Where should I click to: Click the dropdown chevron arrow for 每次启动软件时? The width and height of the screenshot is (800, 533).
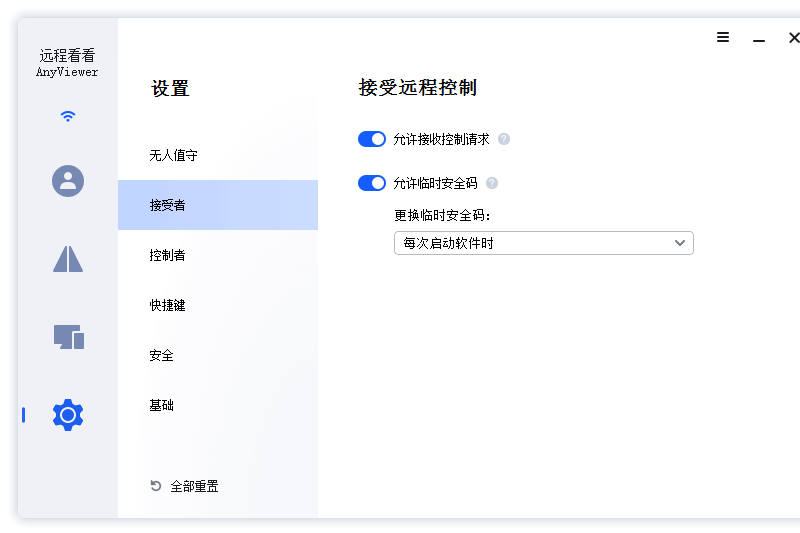pos(680,243)
